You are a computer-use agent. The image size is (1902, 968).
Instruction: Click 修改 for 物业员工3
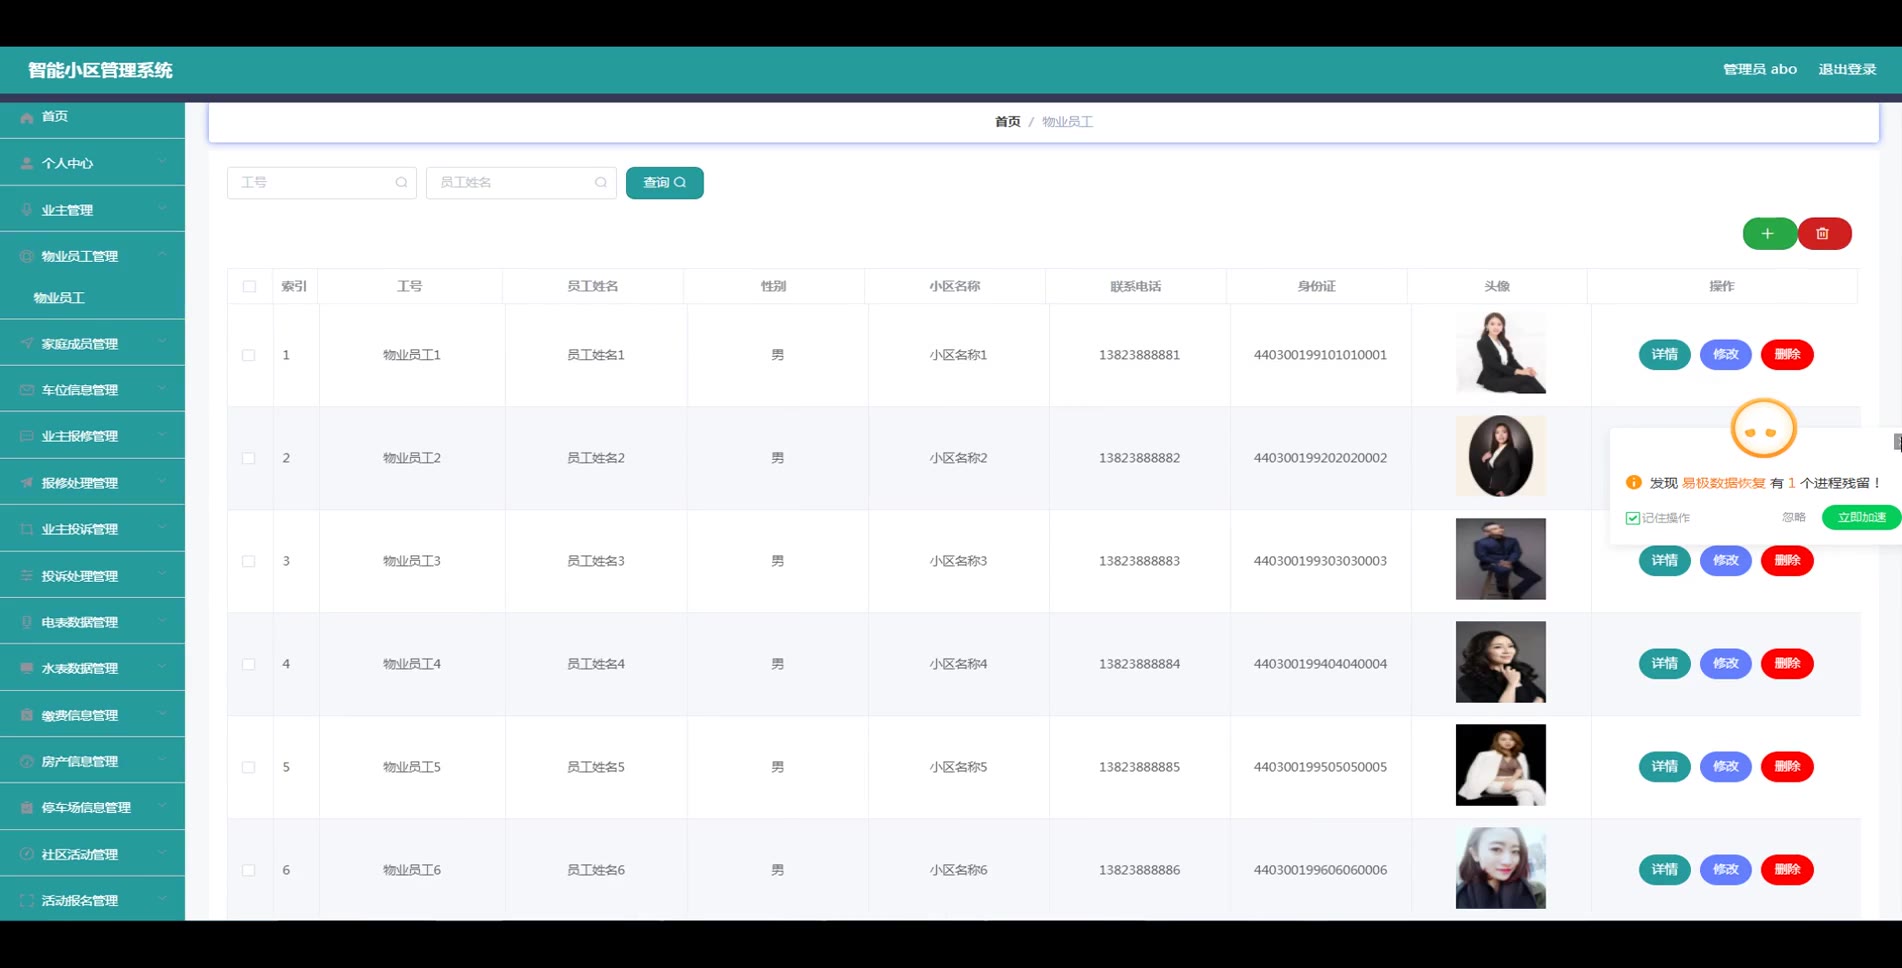1725,560
